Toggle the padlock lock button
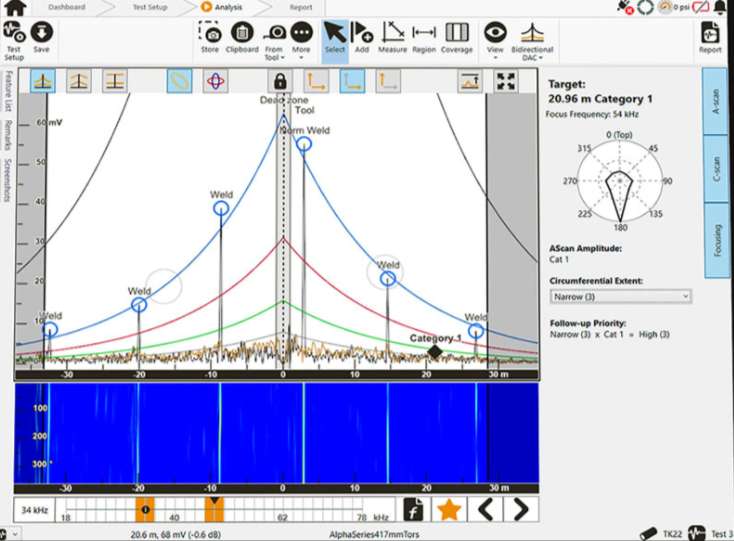 280,81
